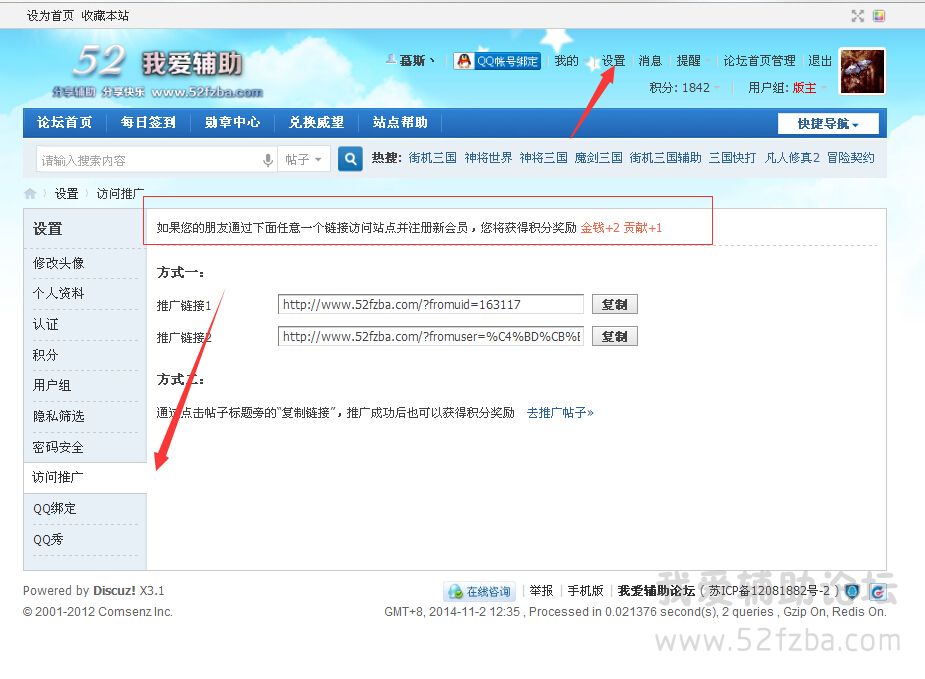The height and width of the screenshot is (679, 925).
Task: Click 设置 in the breadcrumb
Action: [x=66, y=193]
